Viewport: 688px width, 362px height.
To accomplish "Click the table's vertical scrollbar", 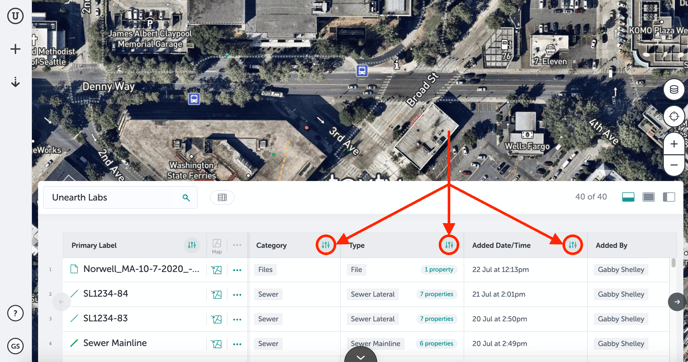I will [x=673, y=262].
